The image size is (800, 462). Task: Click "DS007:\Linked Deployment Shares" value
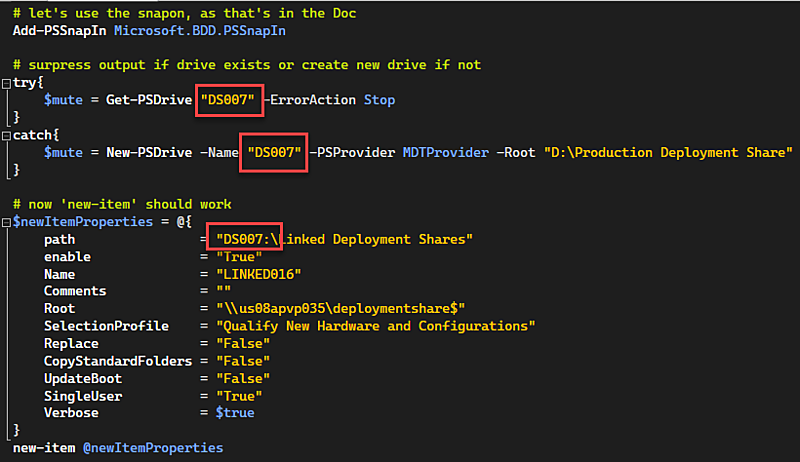pos(344,240)
